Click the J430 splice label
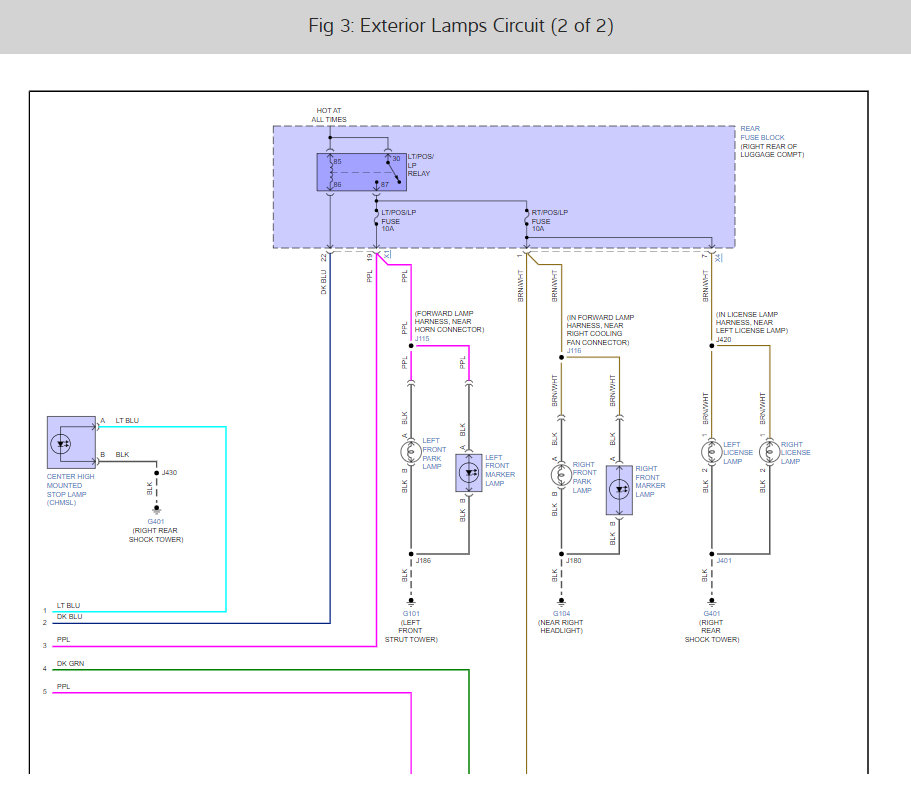The width and height of the screenshot is (911, 794). click(169, 473)
